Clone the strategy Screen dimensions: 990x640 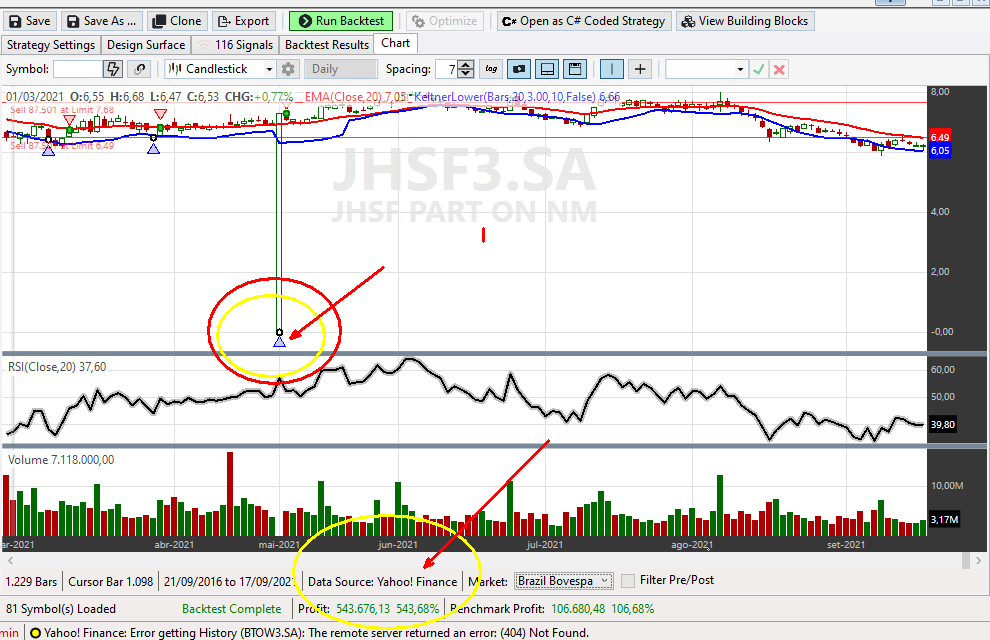[177, 21]
